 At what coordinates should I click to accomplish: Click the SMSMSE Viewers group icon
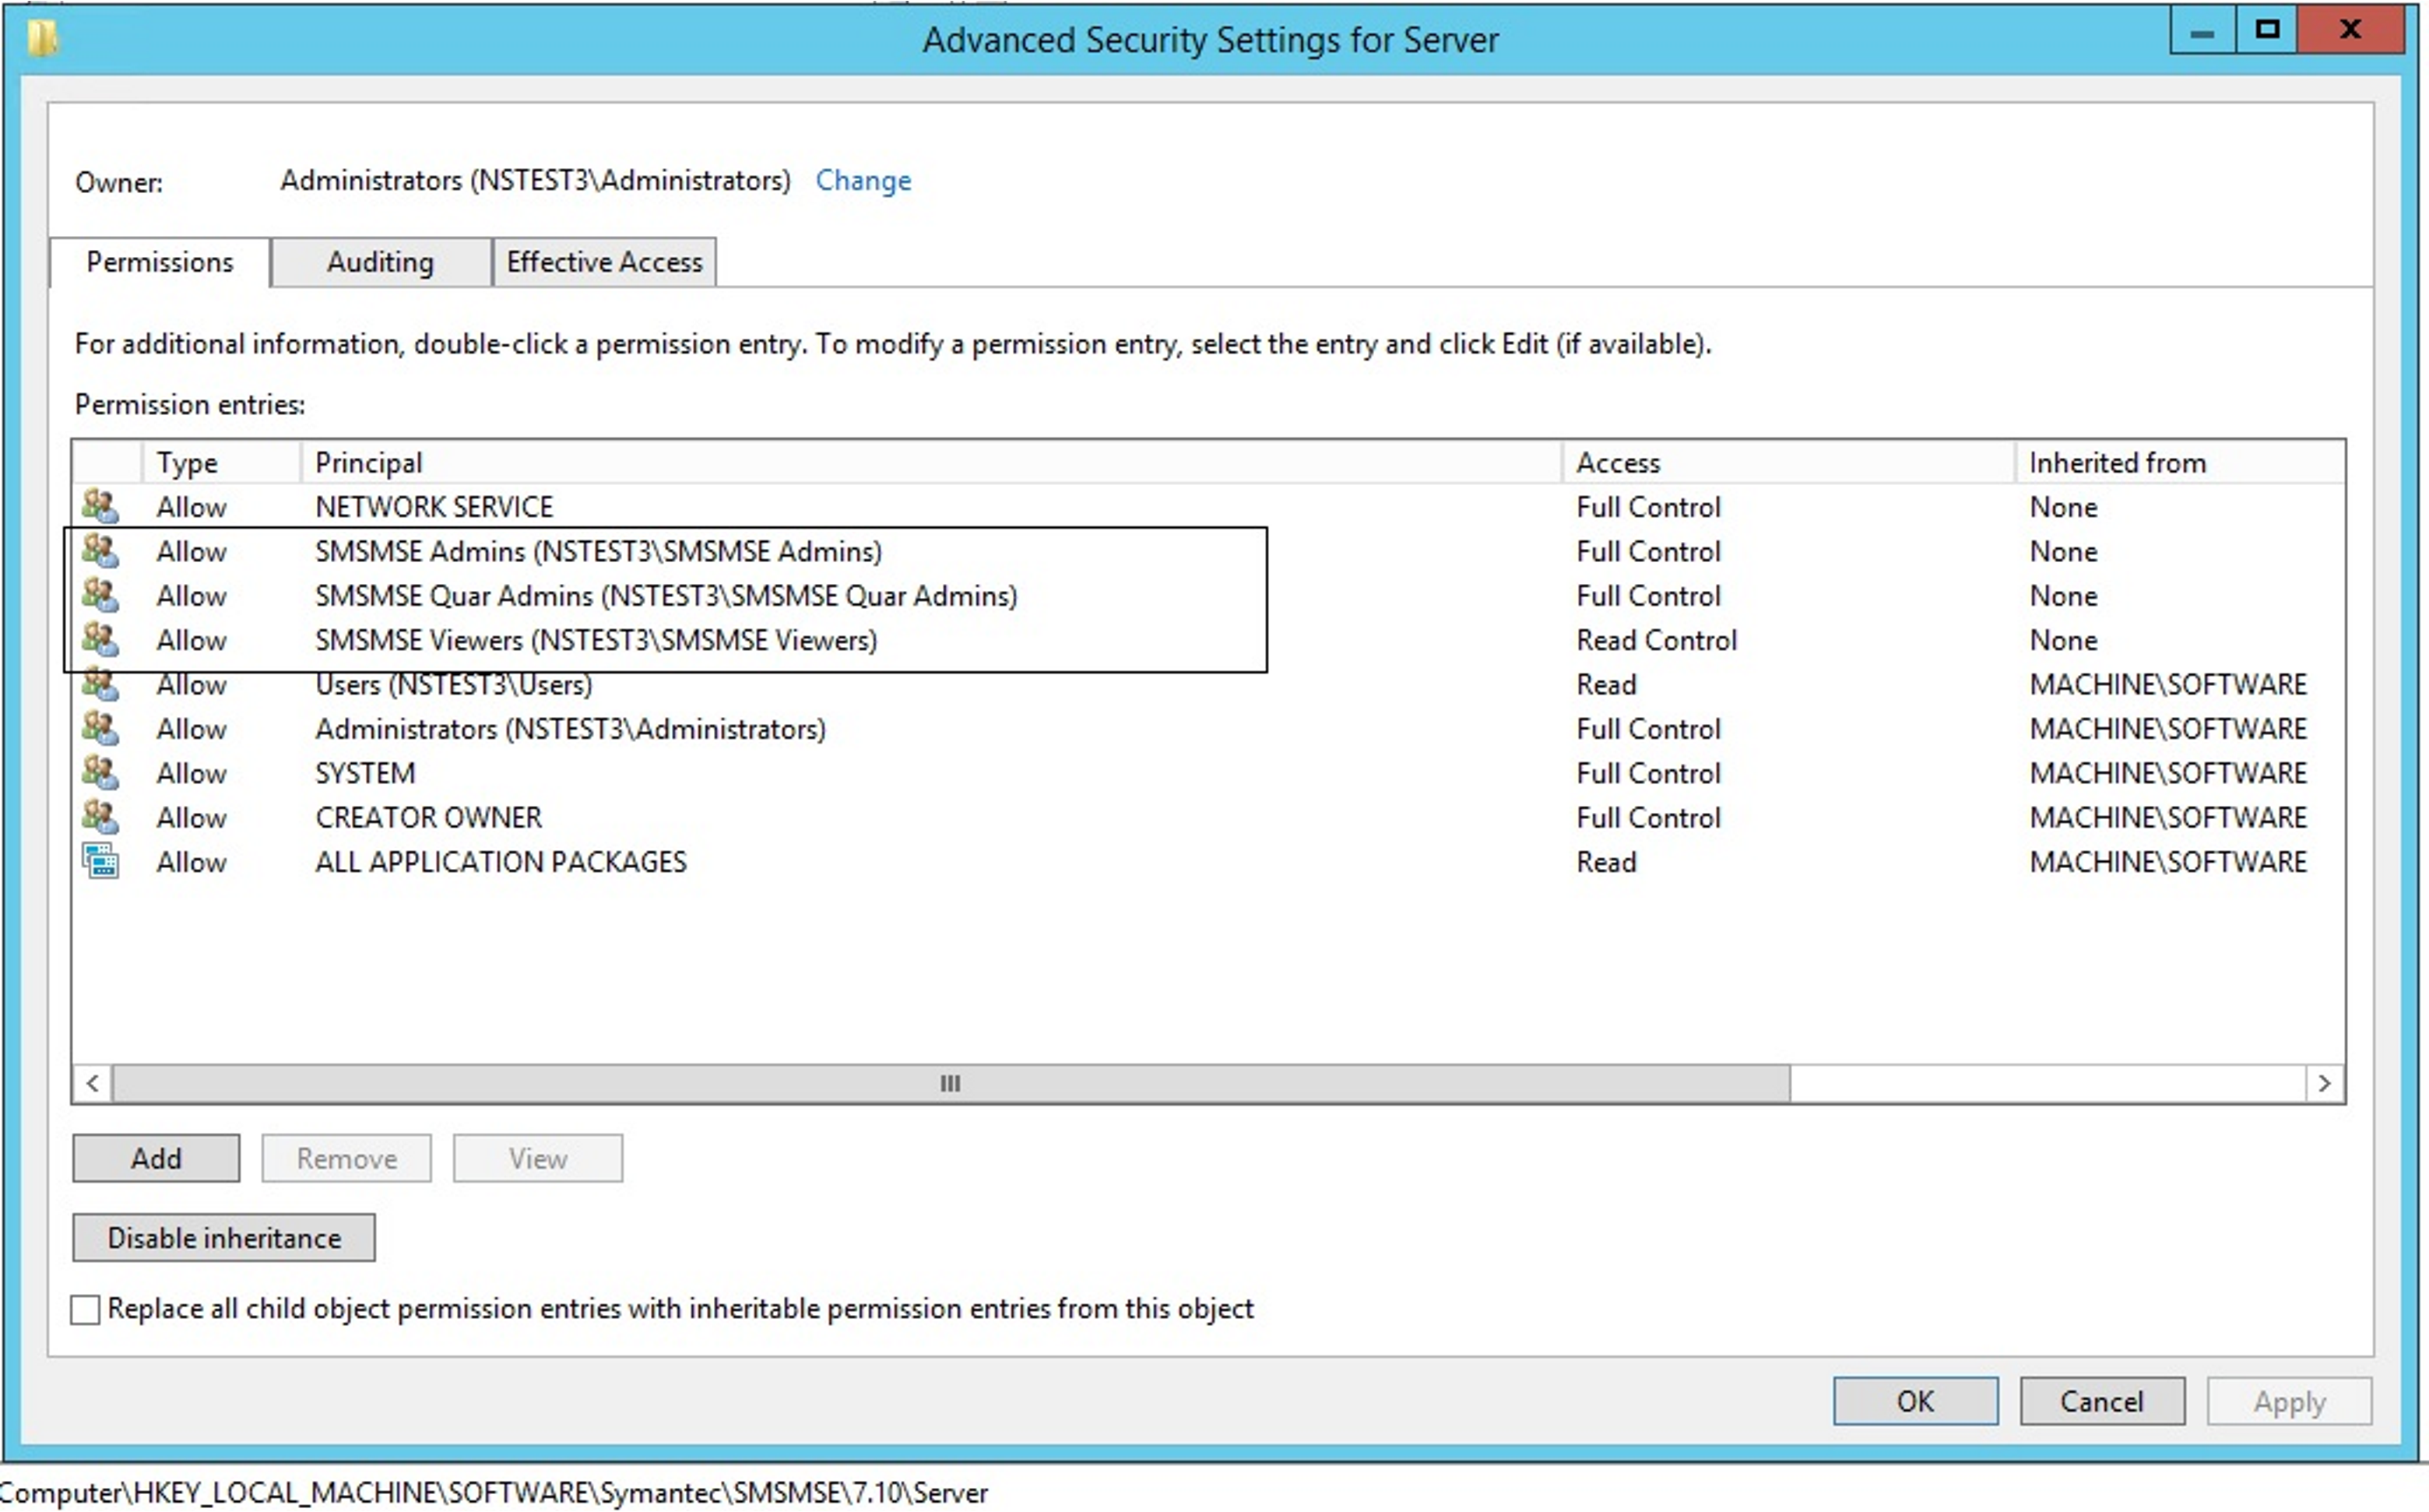[100, 639]
